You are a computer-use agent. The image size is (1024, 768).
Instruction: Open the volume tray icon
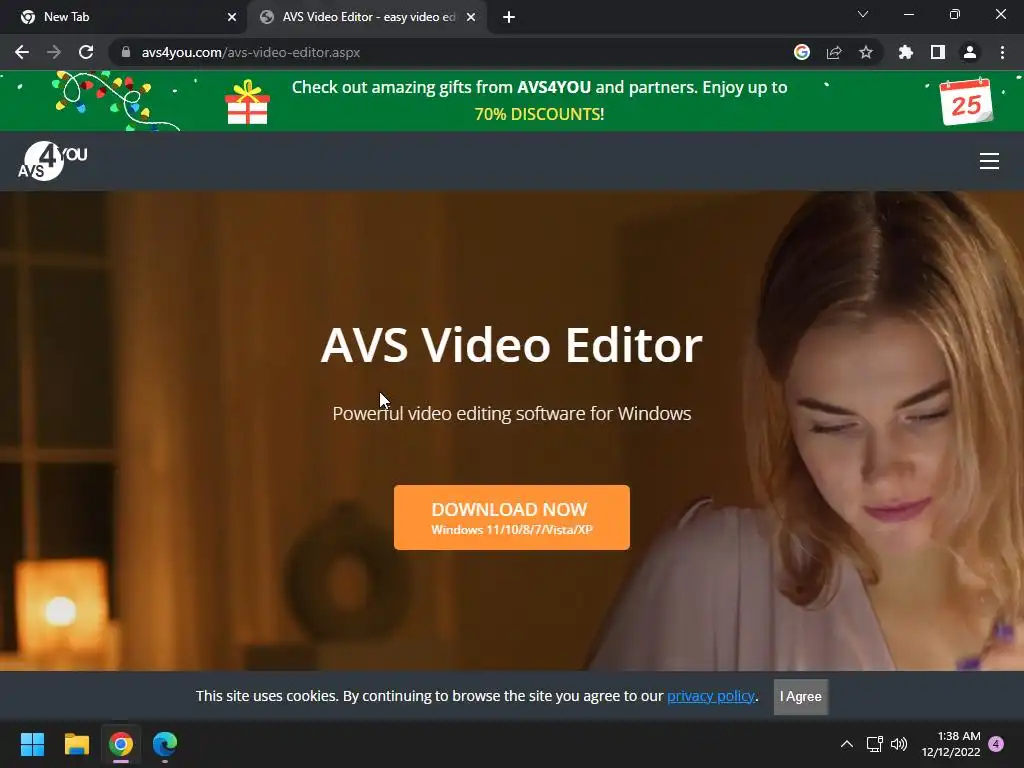tap(899, 744)
